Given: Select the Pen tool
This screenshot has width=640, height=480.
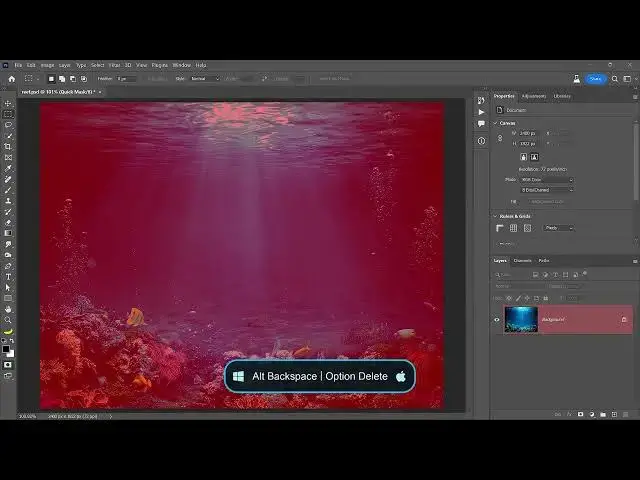Looking at the screenshot, I should (x=8, y=266).
